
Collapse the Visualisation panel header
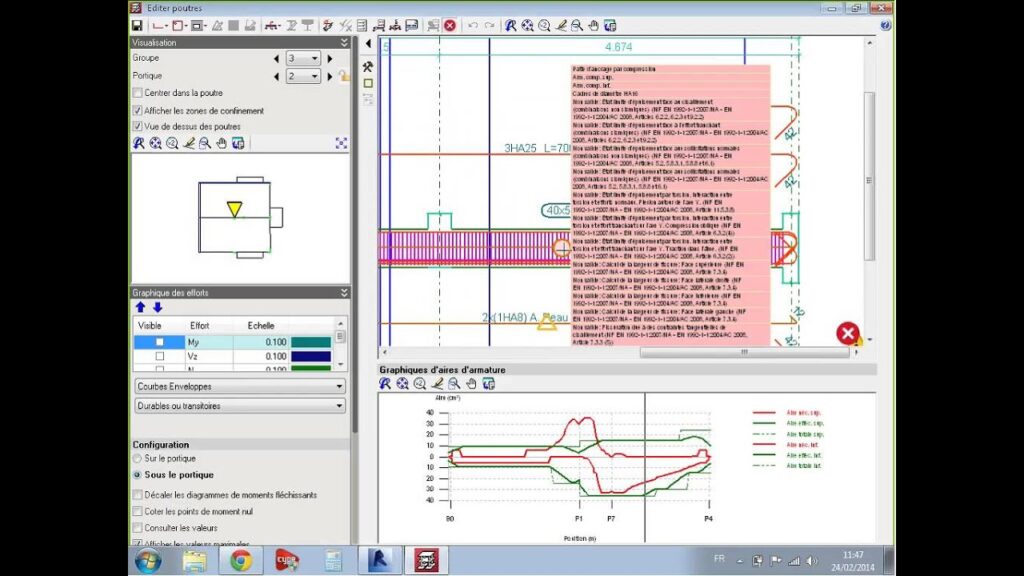tap(344, 43)
